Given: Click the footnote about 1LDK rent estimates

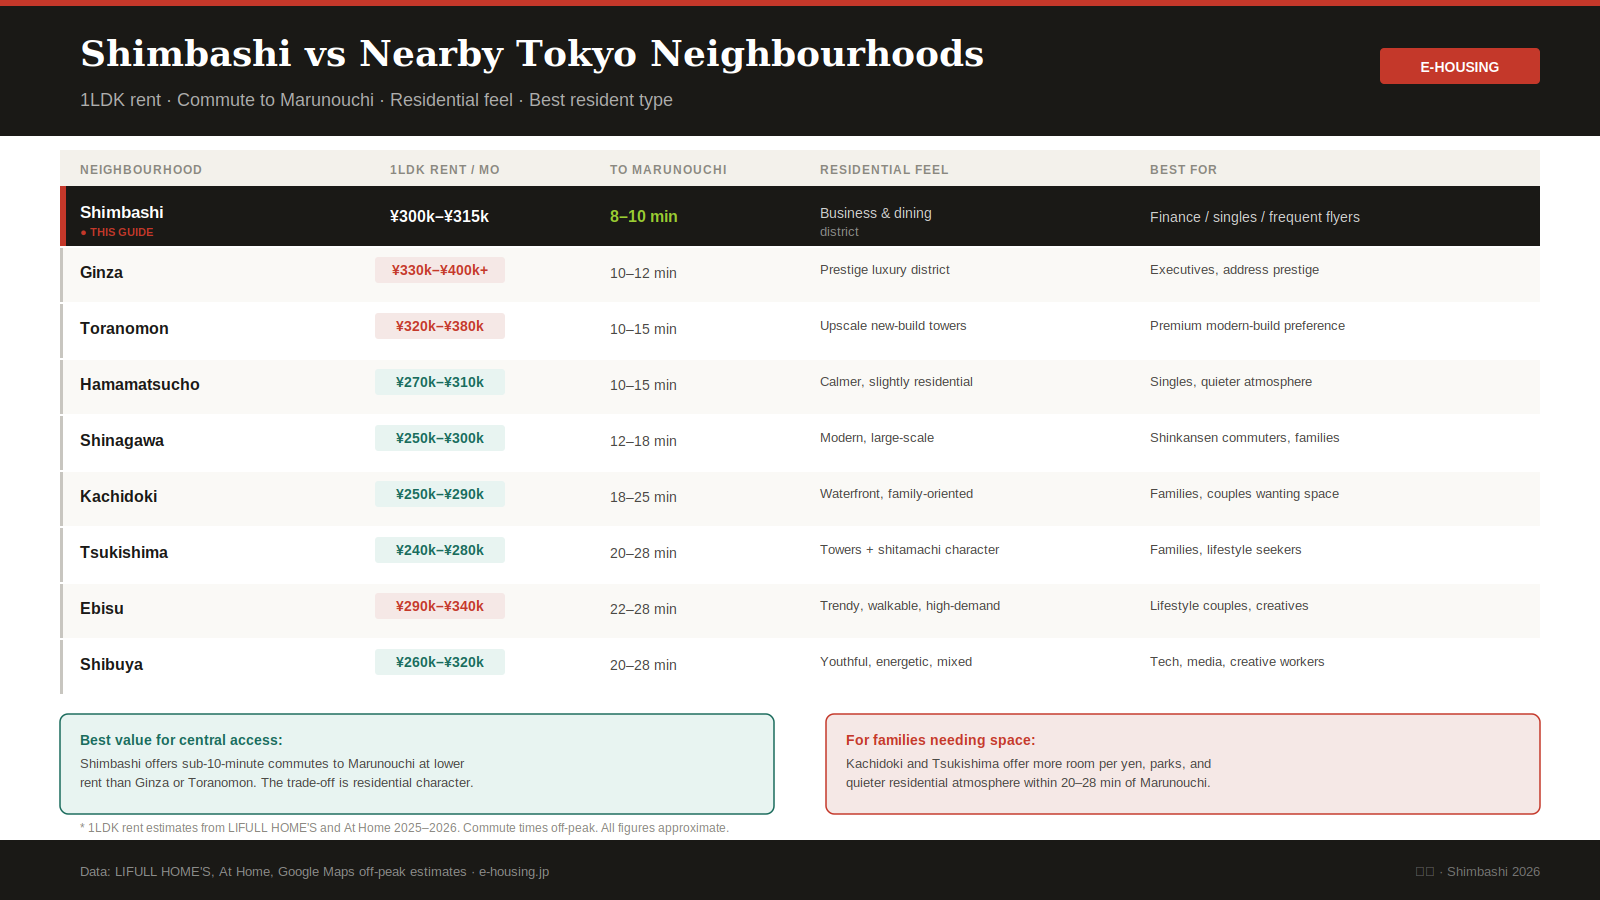Looking at the screenshot, I should pyautogui.click(x=404, y=828).
